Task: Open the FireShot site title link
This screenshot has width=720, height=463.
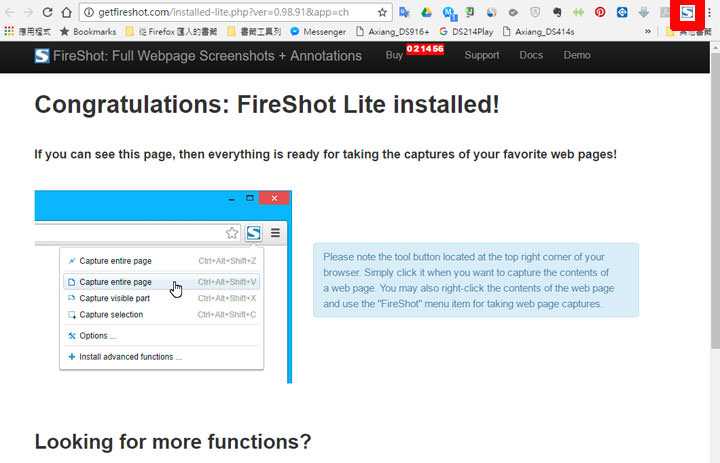Action: tap(207, 56)
